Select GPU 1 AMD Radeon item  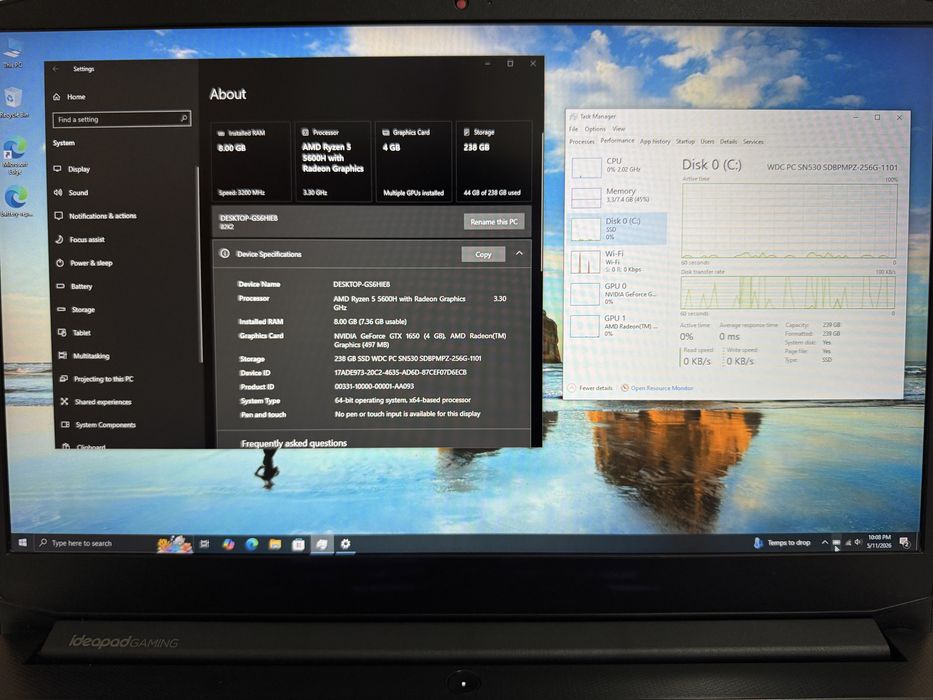point(618,326)
